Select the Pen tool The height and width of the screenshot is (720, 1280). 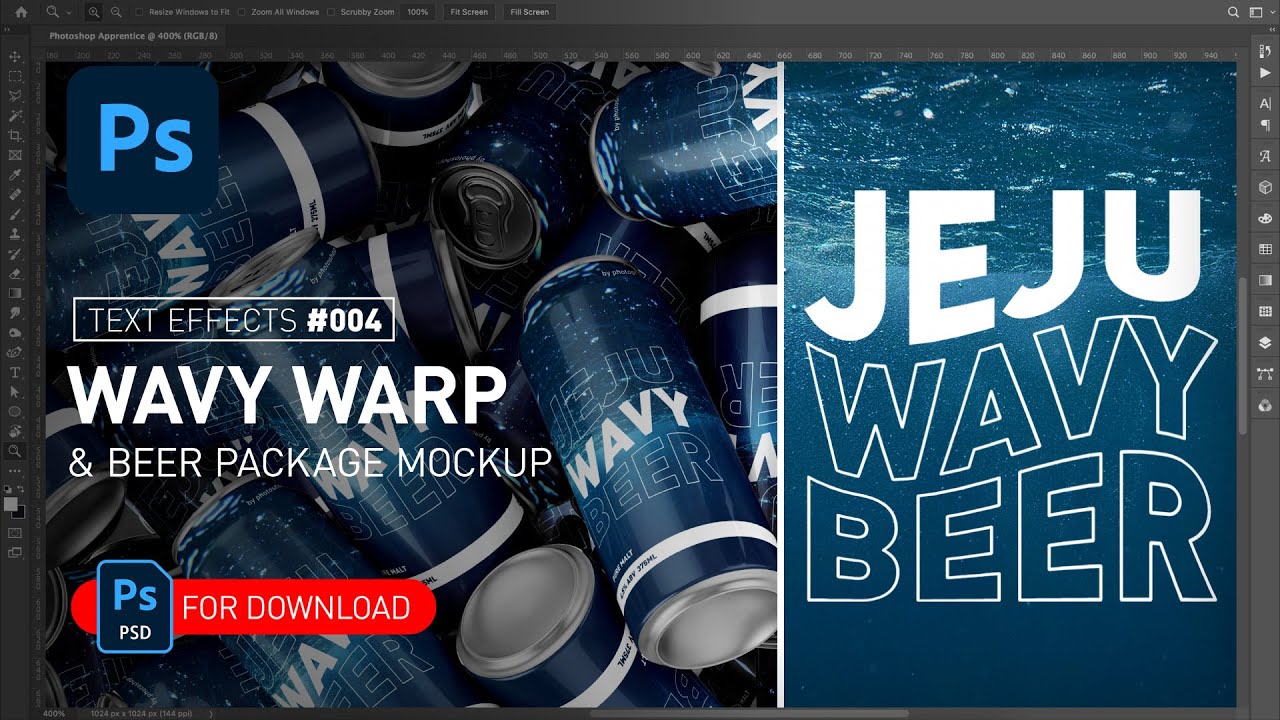pos(15,352)
